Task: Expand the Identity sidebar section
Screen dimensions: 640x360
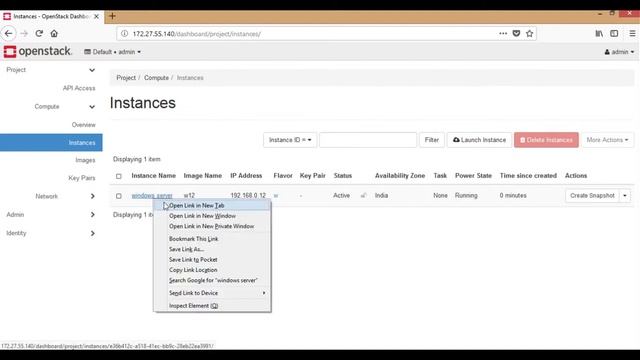Action: 93,233
